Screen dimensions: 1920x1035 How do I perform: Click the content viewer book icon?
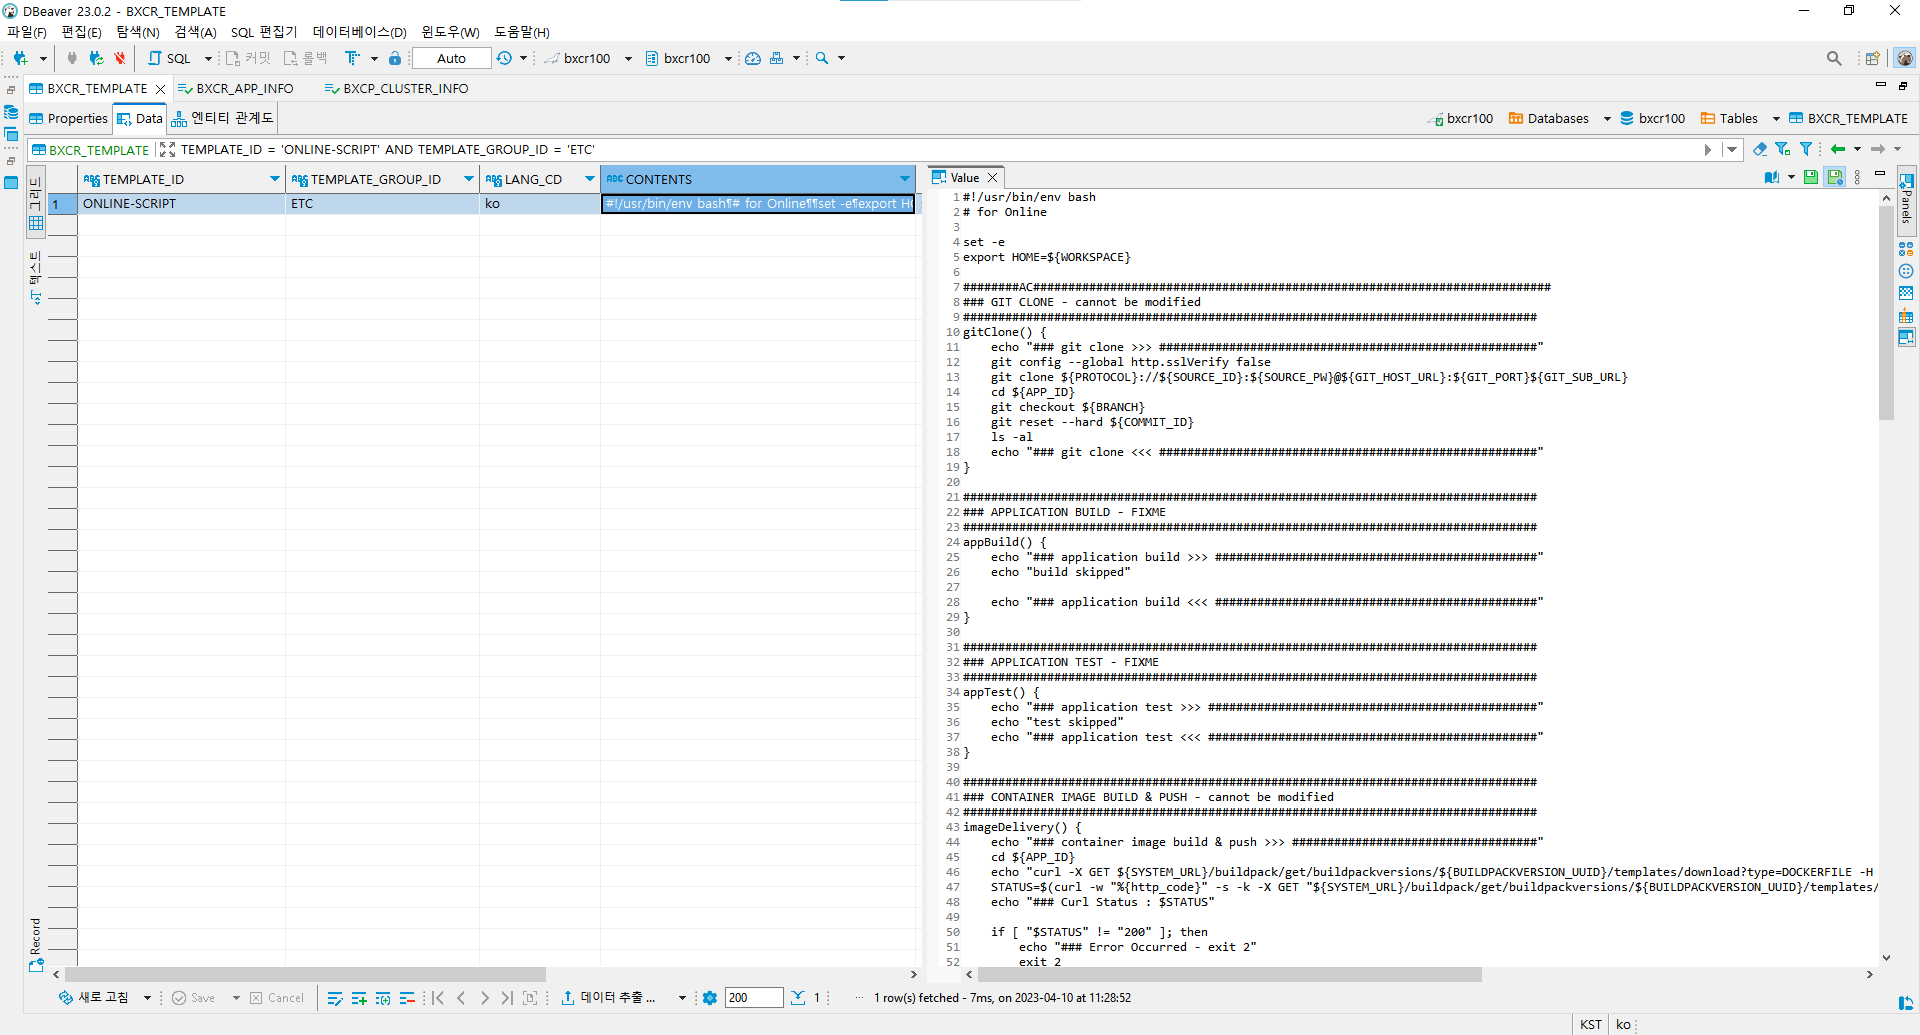coord(1771,177)
